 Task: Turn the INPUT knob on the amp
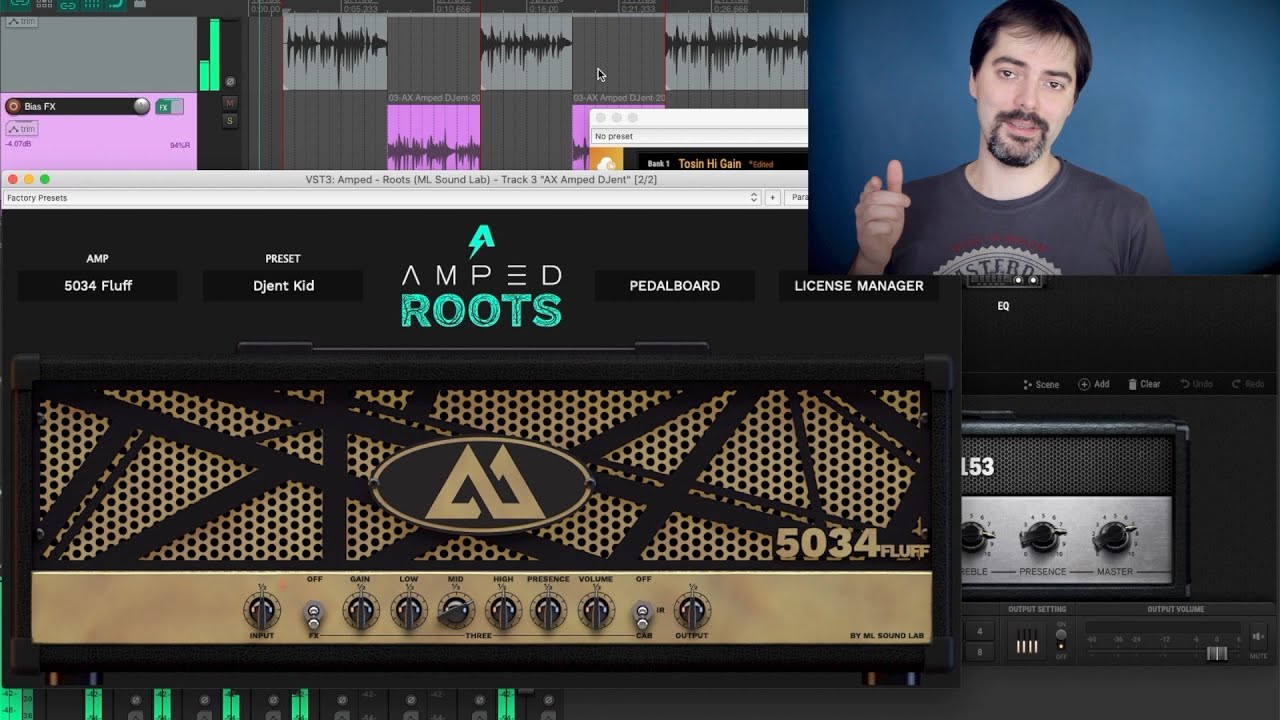point(261,610)
